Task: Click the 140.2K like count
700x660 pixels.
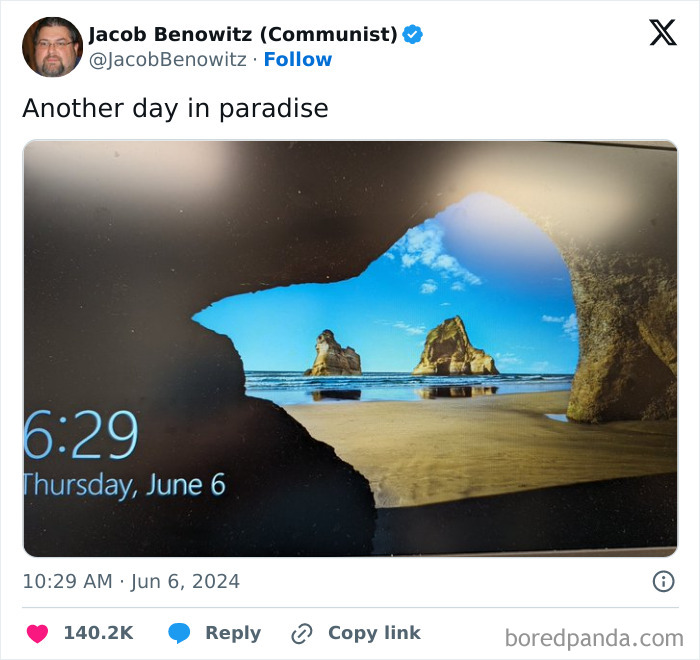Action: tap(99, 633)
